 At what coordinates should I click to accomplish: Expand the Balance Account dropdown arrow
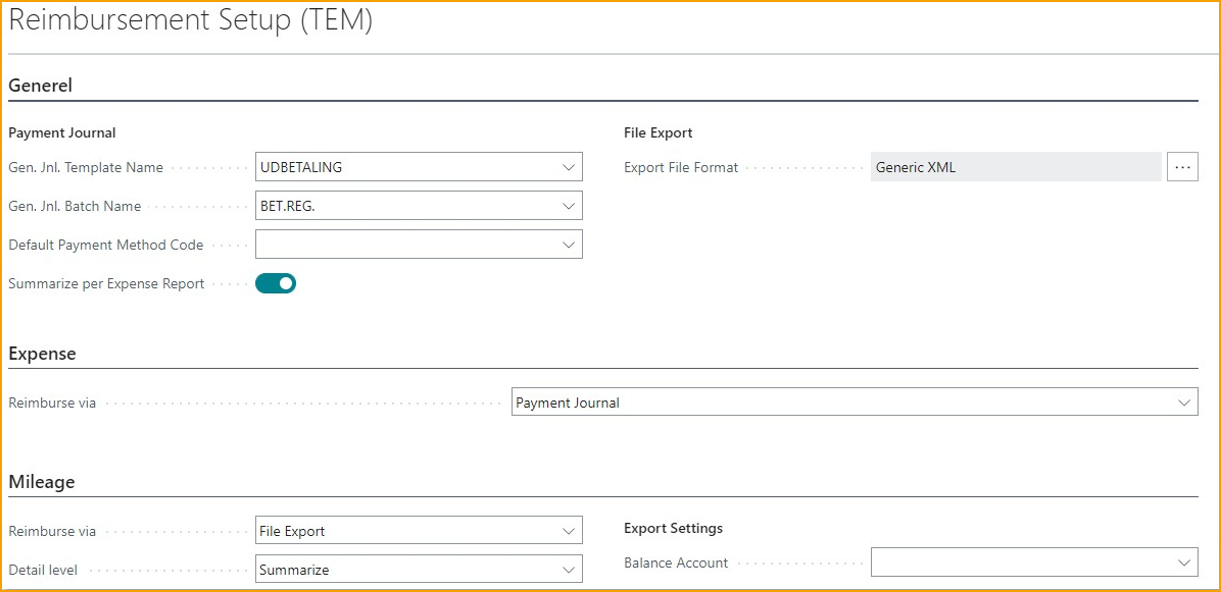pos(1184,563)
